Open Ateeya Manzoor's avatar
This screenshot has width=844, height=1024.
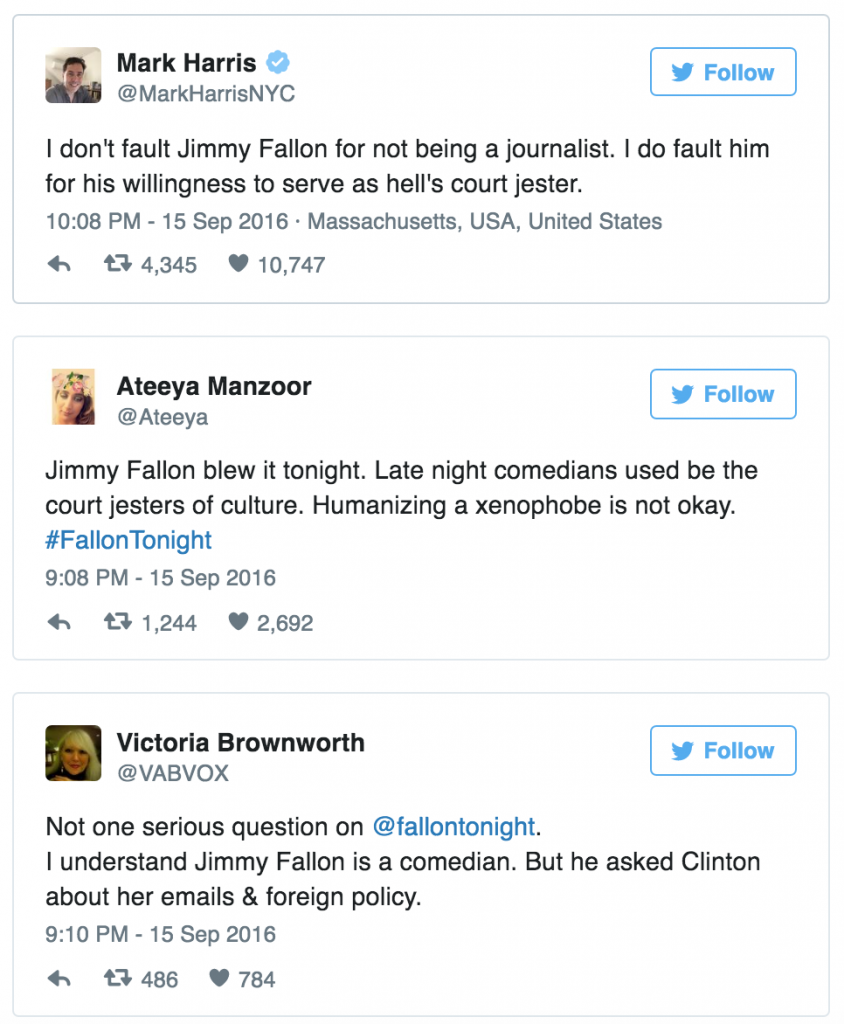[73, 396]
